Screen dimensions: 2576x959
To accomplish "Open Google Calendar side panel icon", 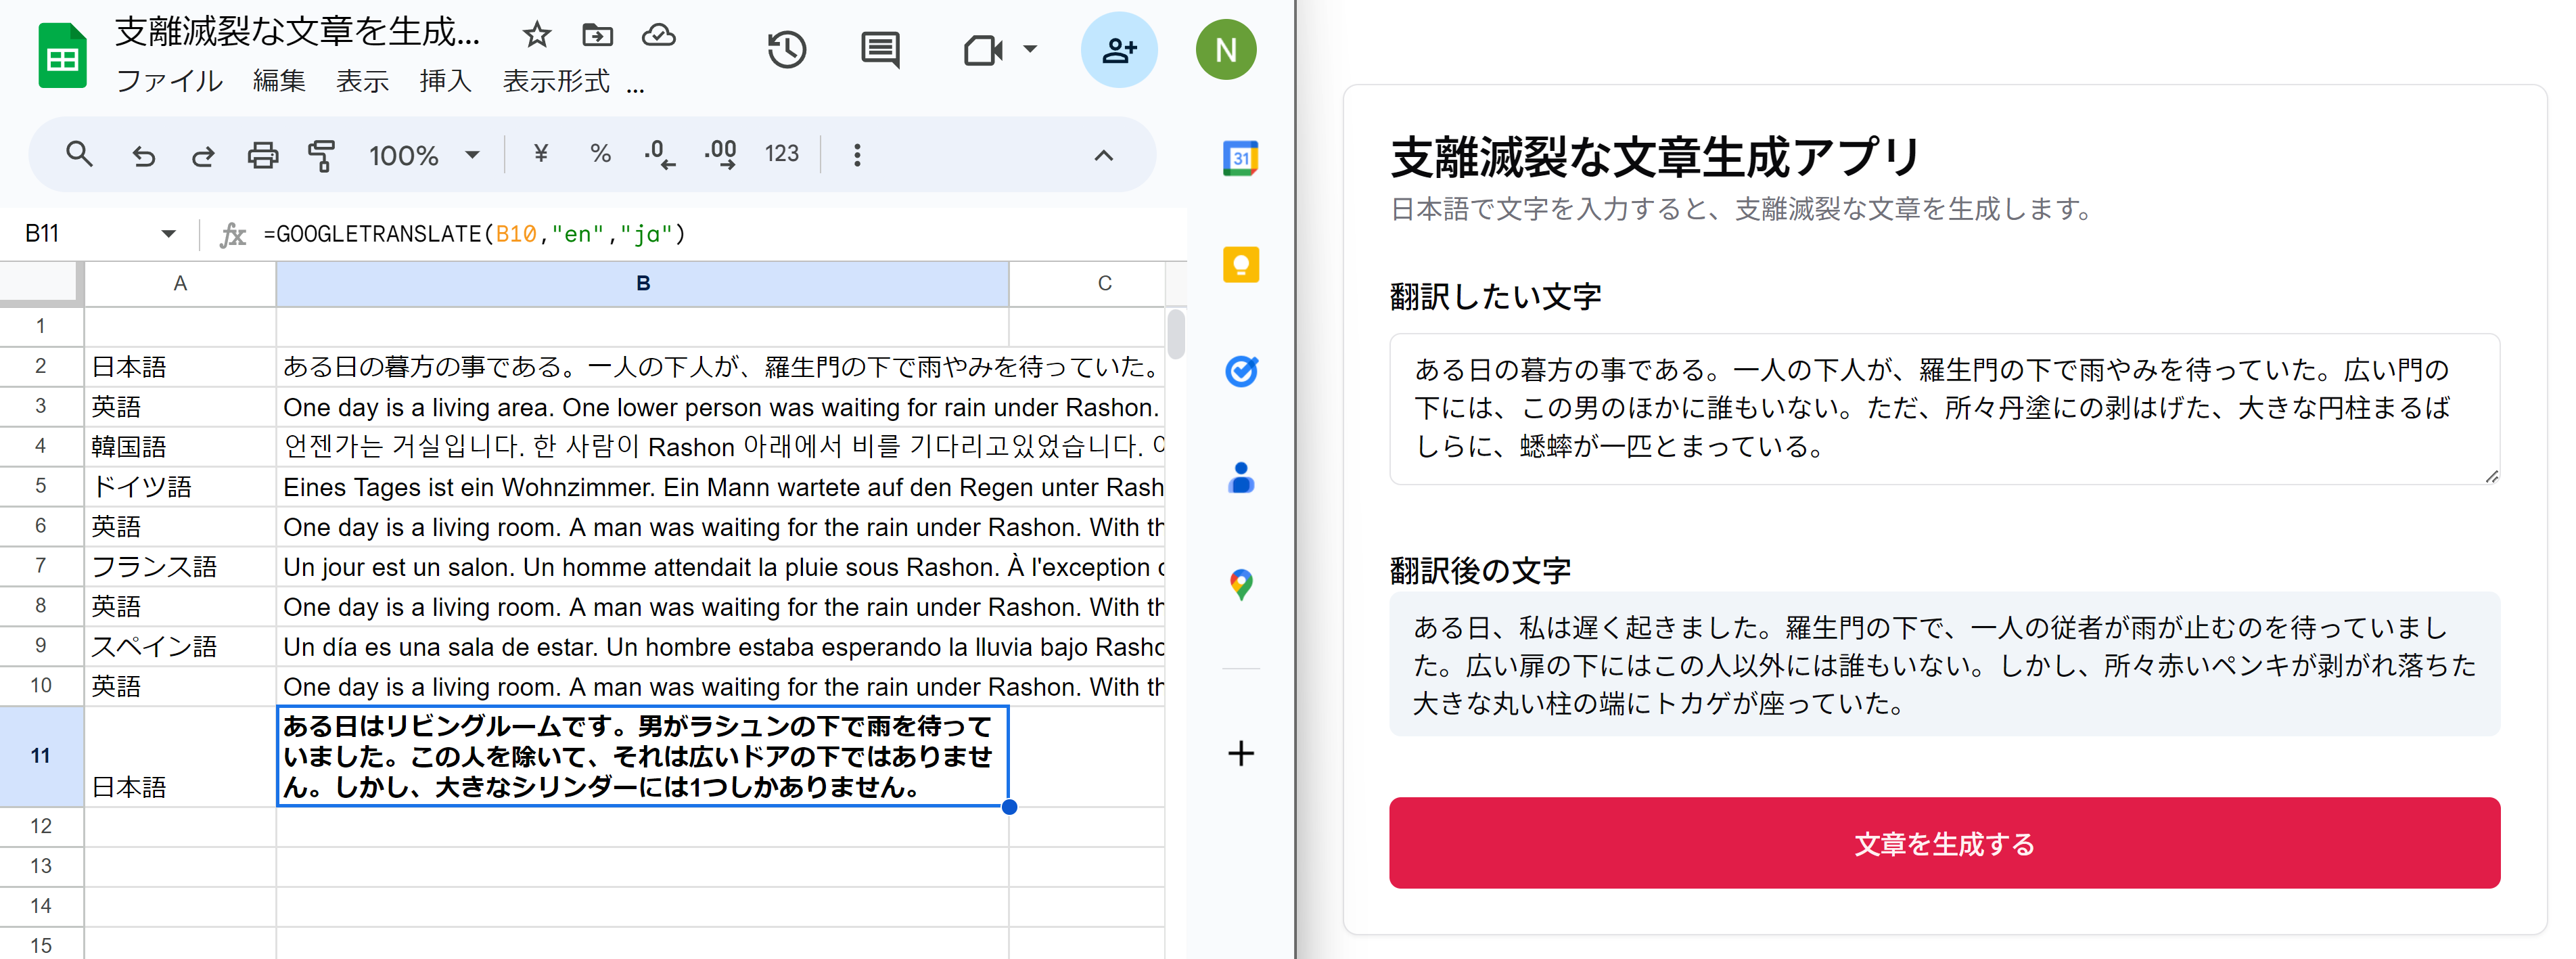I will pyautogui.click(x=1240, y=158).
